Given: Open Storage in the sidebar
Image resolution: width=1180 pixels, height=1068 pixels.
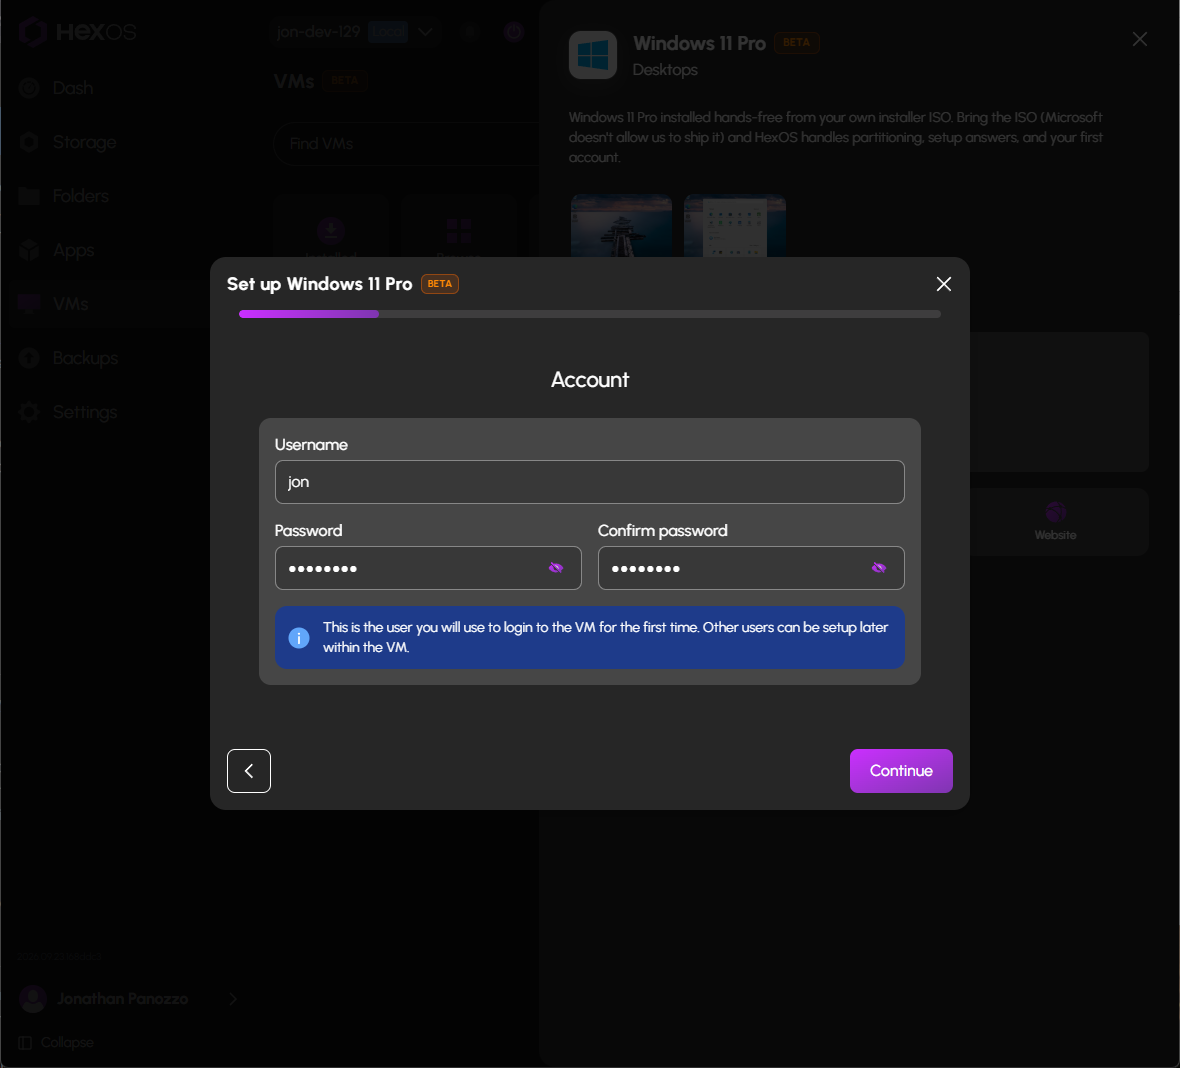Looking at the screenshot, I should (84, 142).
